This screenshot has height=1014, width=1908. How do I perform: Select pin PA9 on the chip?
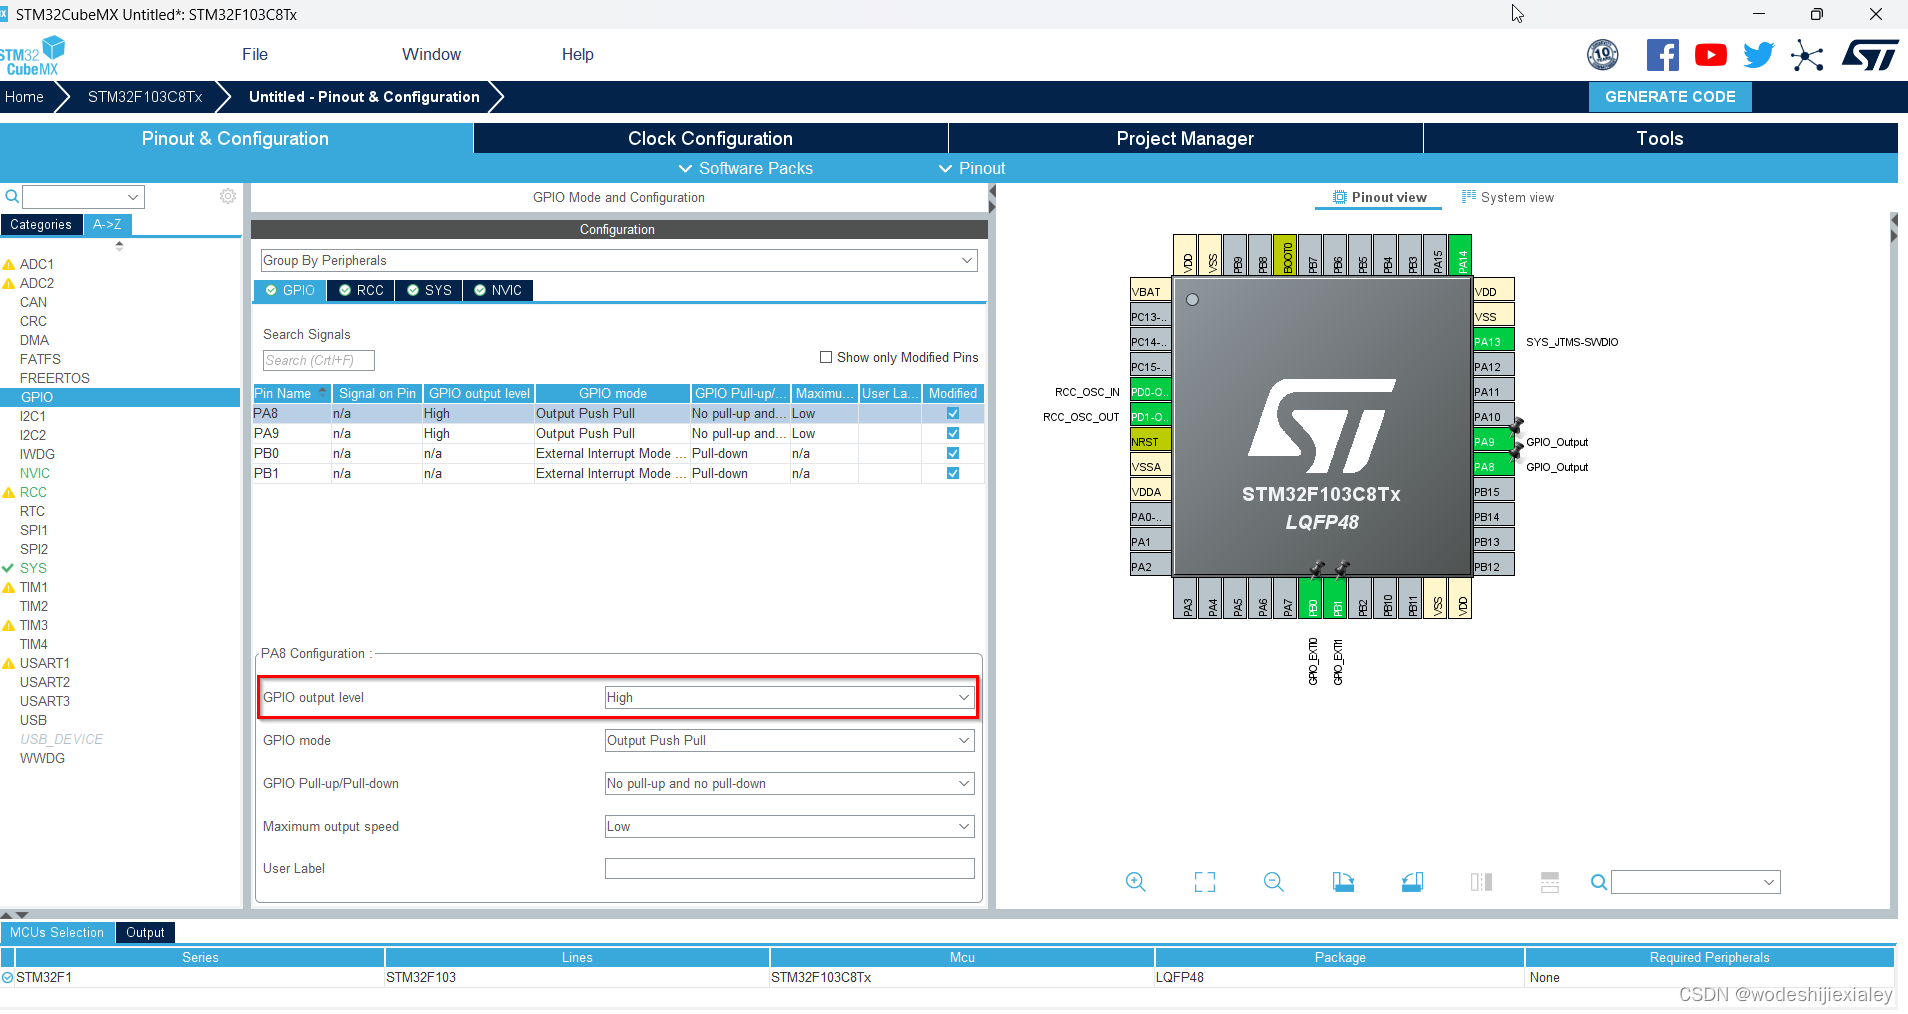1493,442
